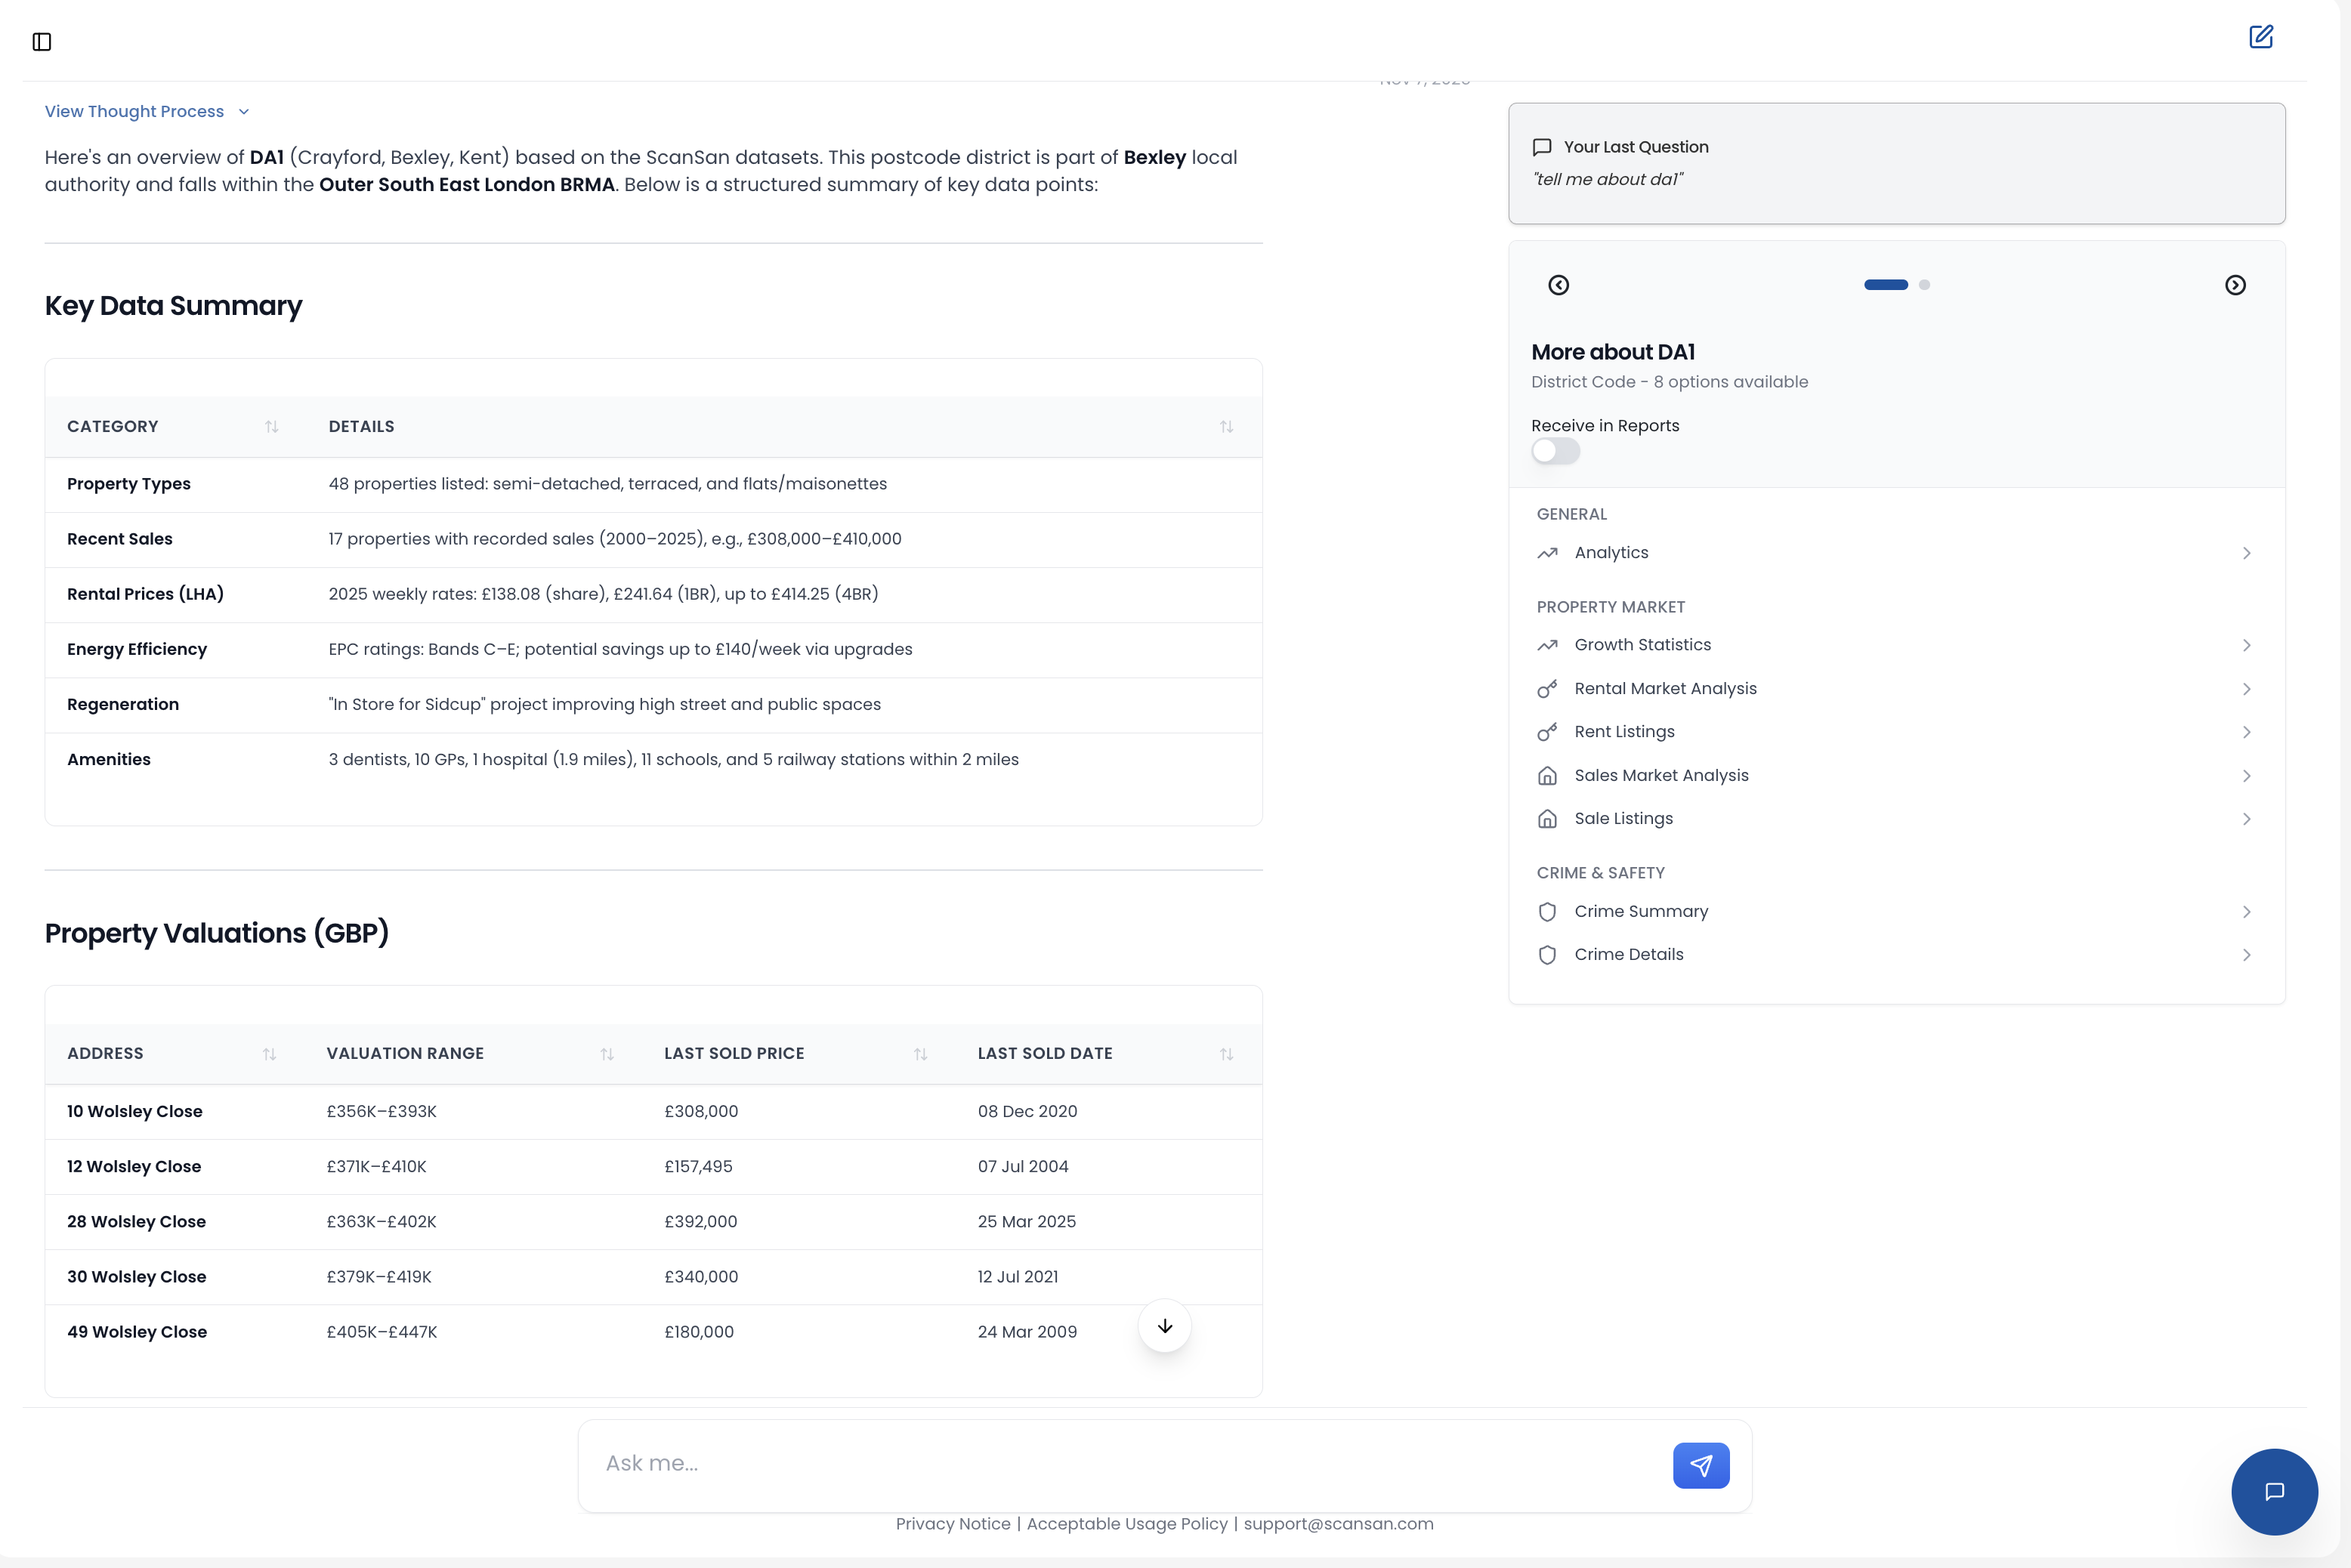Open the chat bubble in bottom-right corner
The width and height of the screenshot is (2351, 1568).
click(x=2274, y=1491)
